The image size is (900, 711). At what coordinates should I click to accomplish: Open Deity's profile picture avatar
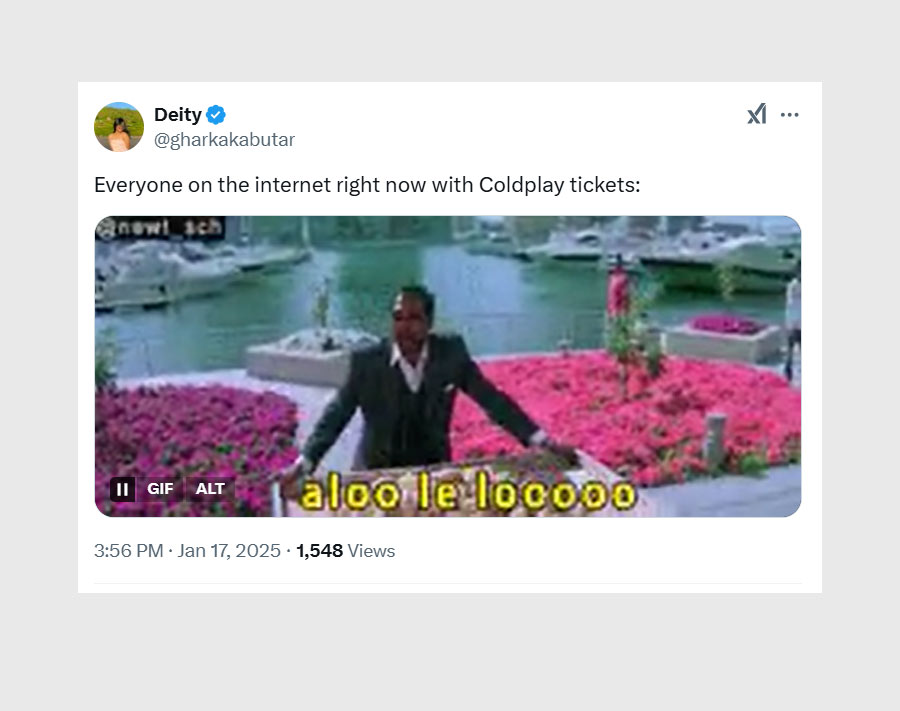point(119,127)
